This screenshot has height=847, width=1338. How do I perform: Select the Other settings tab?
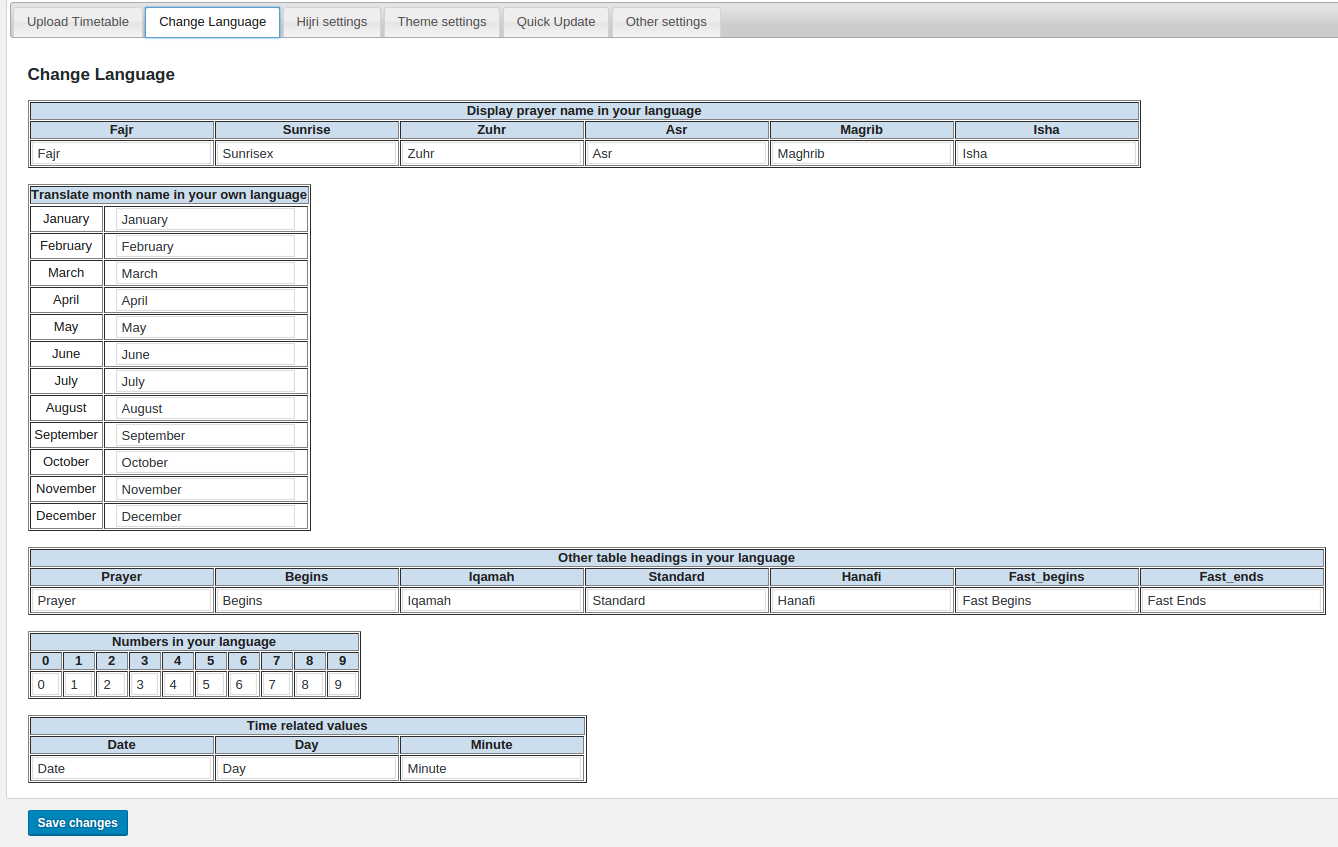(666, 22)
